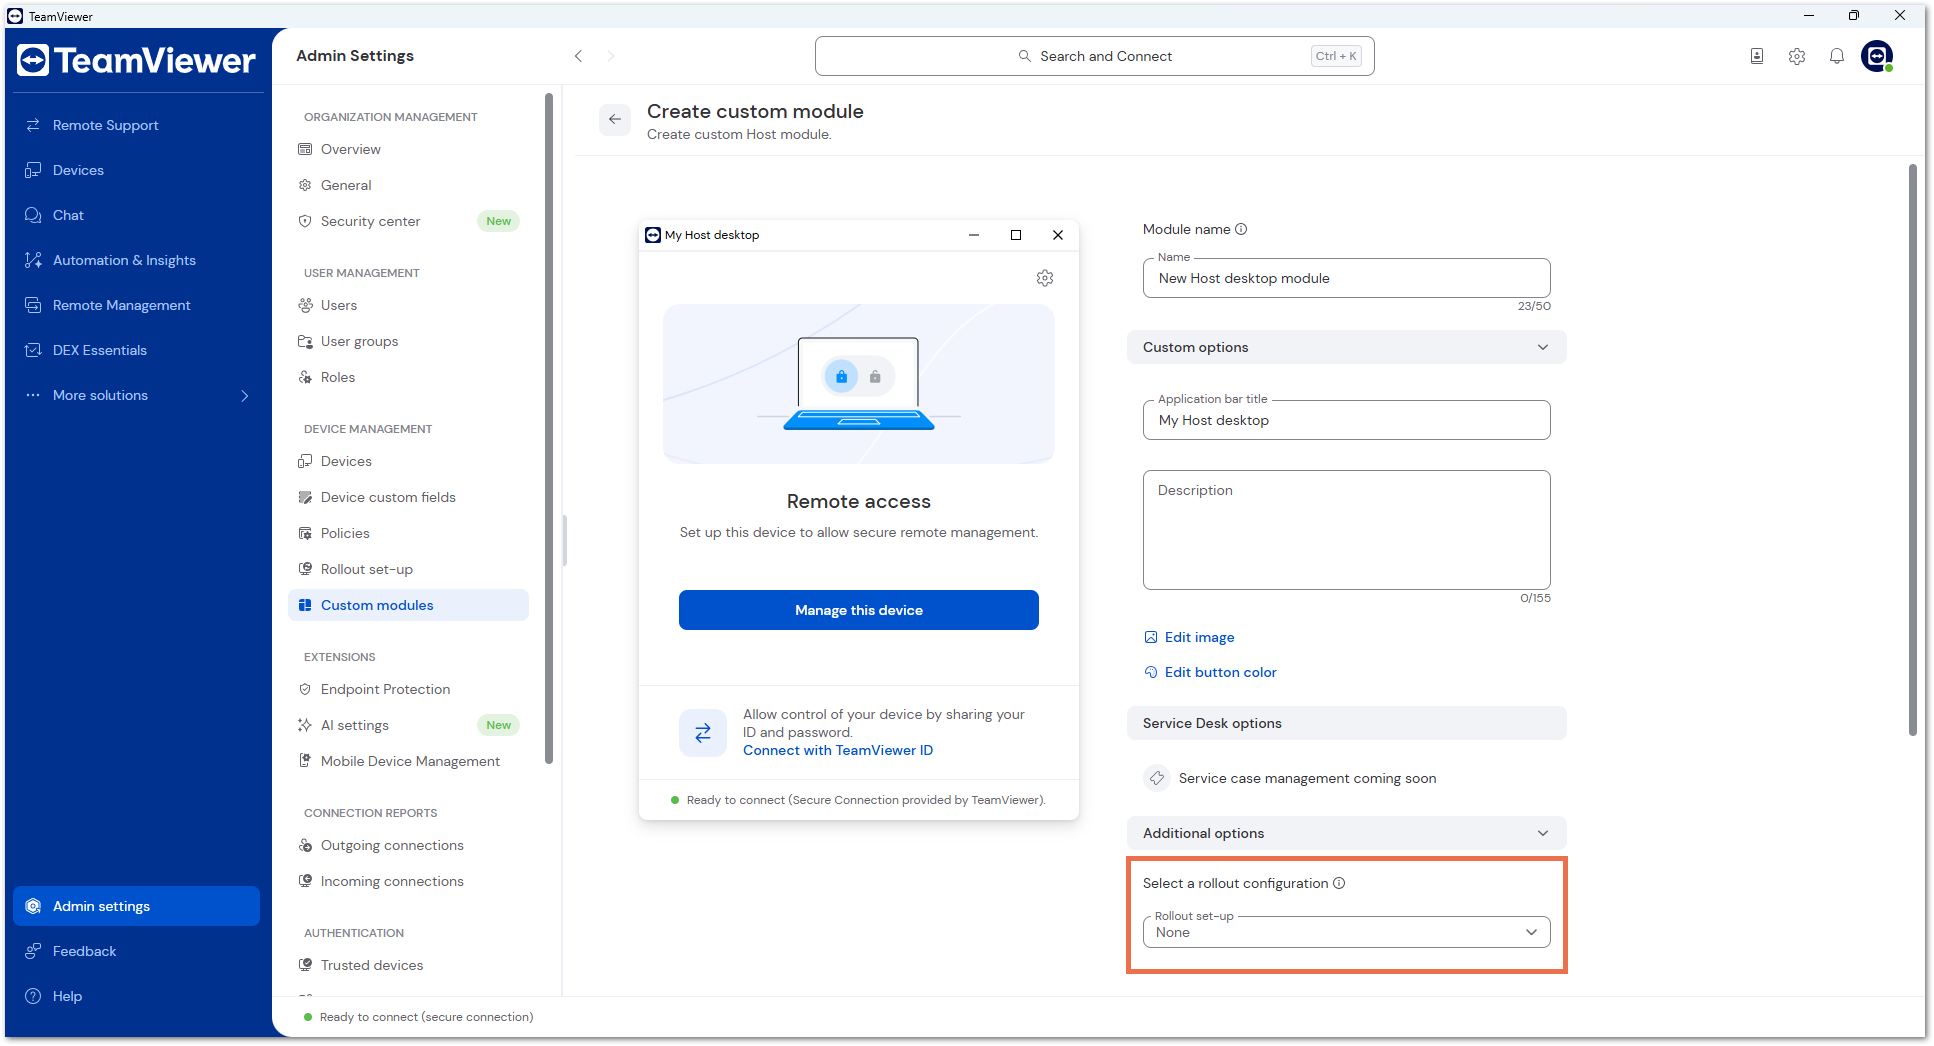Click the connection arrows icon in preview
The image size is (1934, 1046).
coord(703,733)
